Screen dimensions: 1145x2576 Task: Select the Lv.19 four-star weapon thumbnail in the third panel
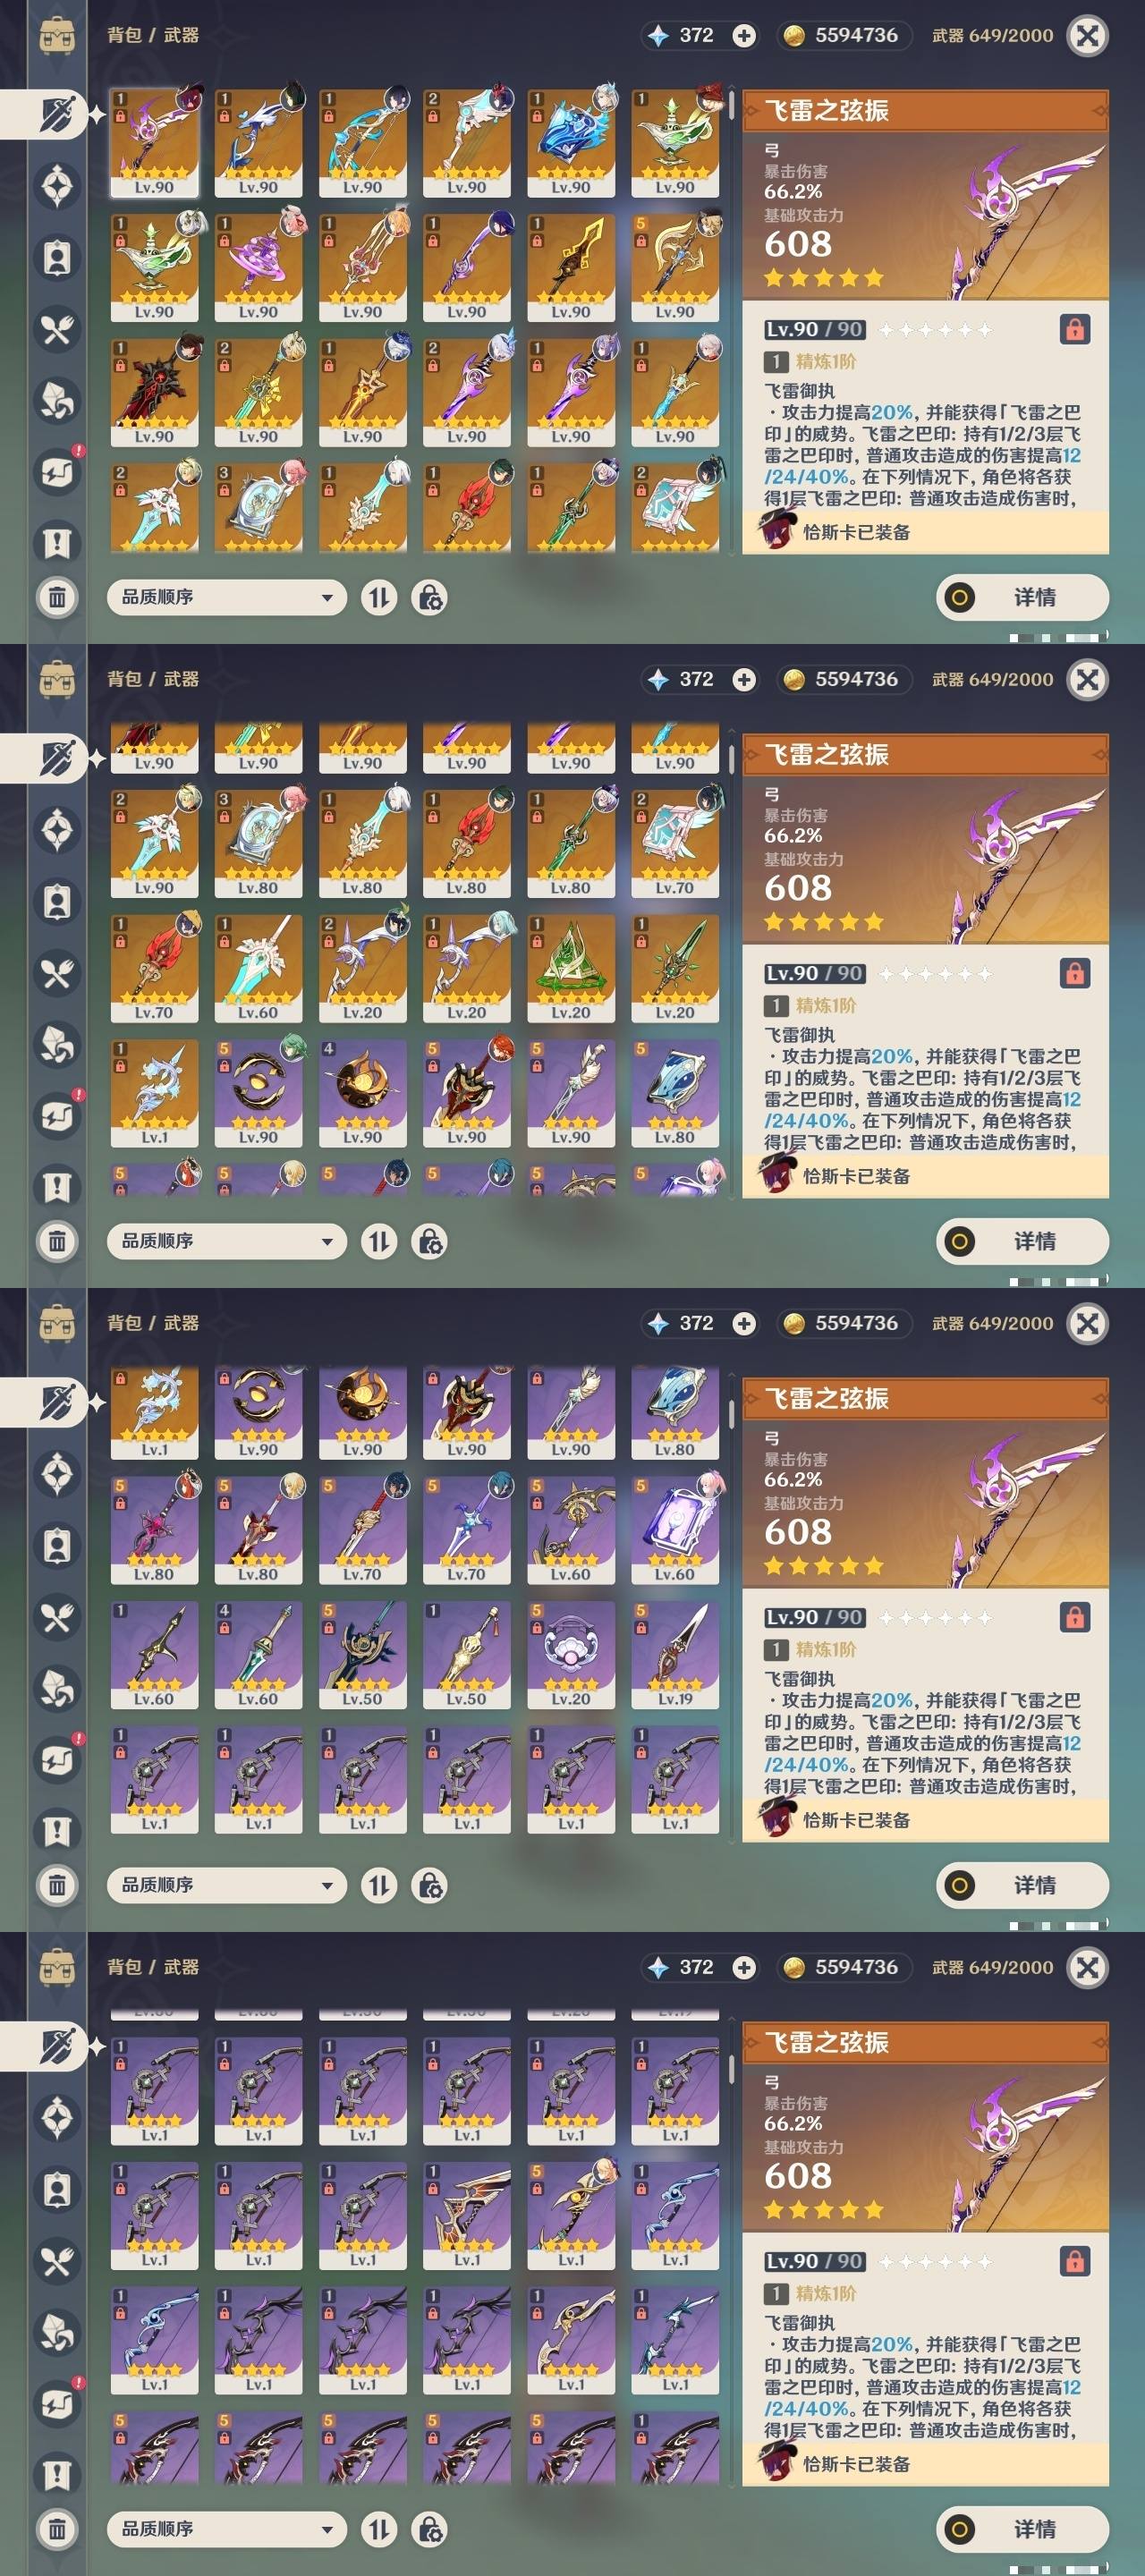pos(675,1655)
